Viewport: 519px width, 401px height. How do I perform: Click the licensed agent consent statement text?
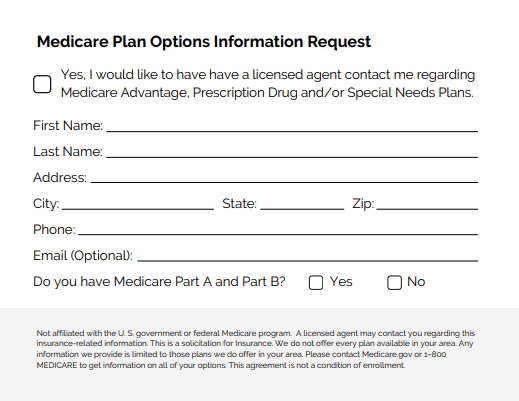[268, 83]
